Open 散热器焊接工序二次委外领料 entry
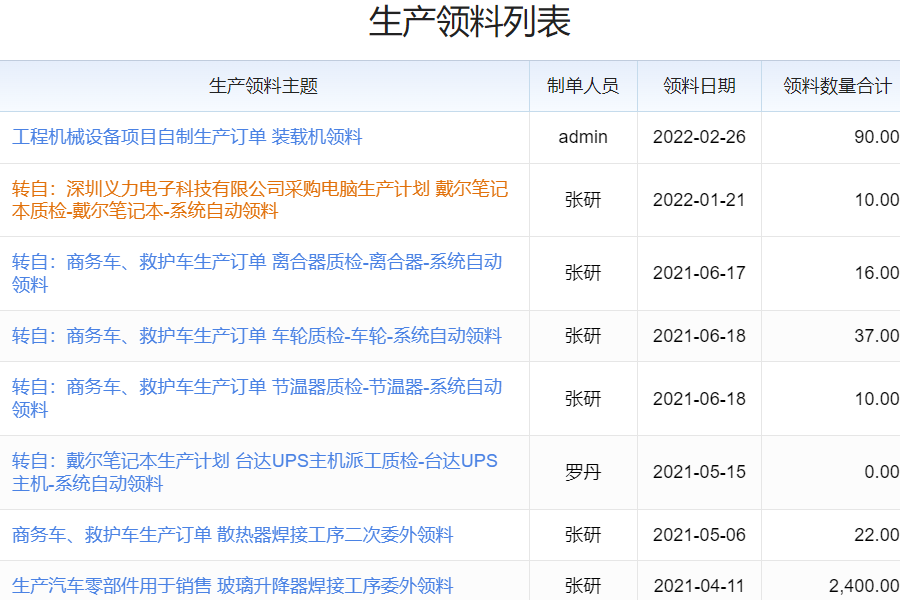The width and height of the screenshot is (900, 600). coord(232,535)
